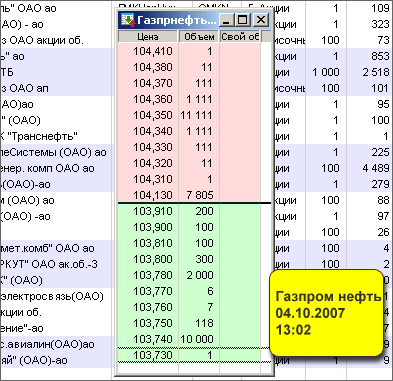Select the 104,380 ask price cell
Image resolution: width=393 pixels, height=381 pixels.
point(148,67)
